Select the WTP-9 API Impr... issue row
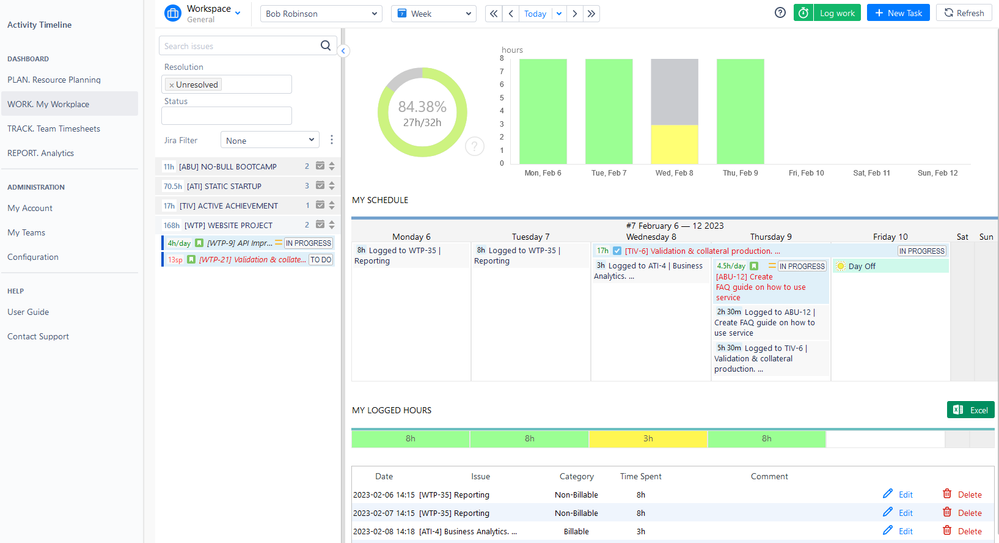This screenshot has height=543, width=999. click(x=248, y=243)
